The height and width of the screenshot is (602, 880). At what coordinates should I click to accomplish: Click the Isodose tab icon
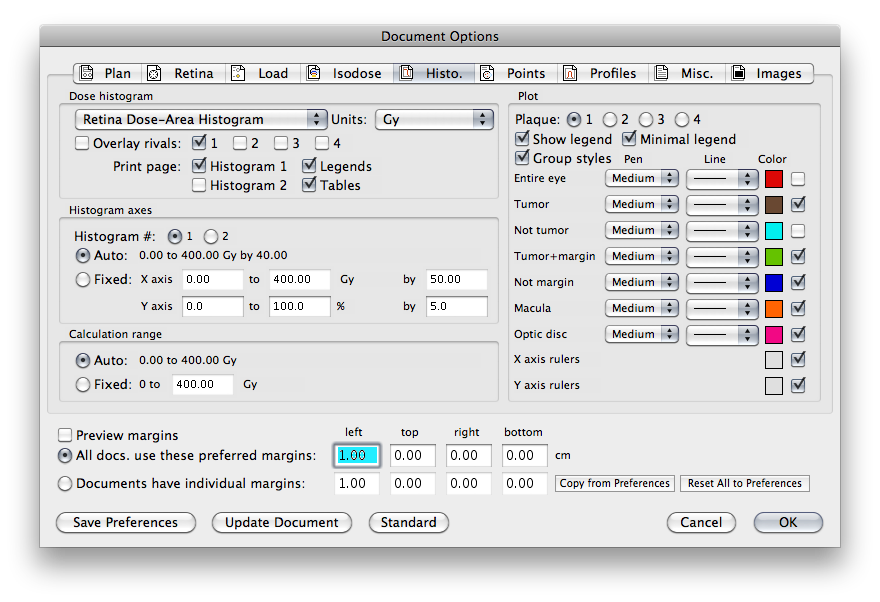[x=313, y=73]
